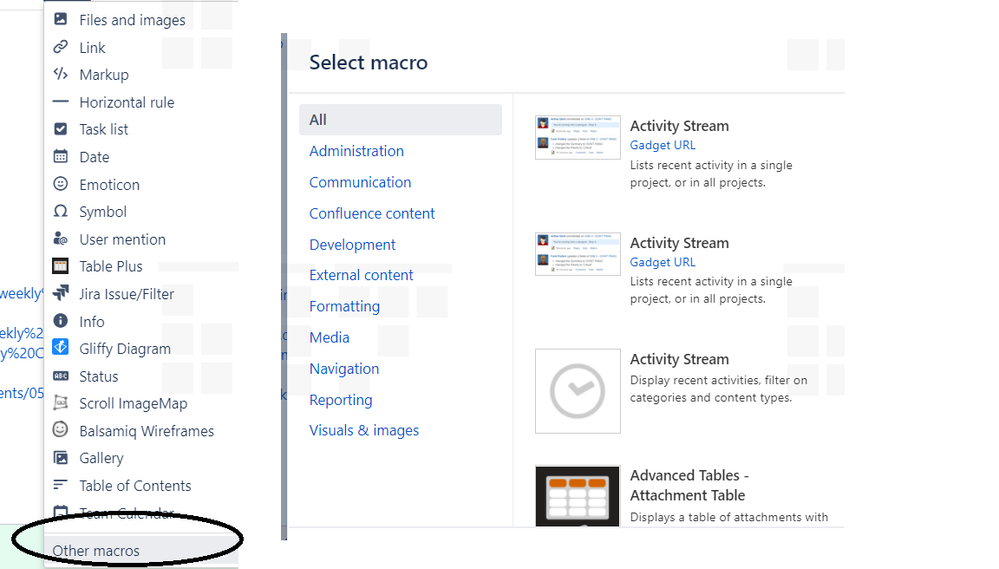Open Visuals & images category
Screen dimensions: 999x569
pos(364,431)
